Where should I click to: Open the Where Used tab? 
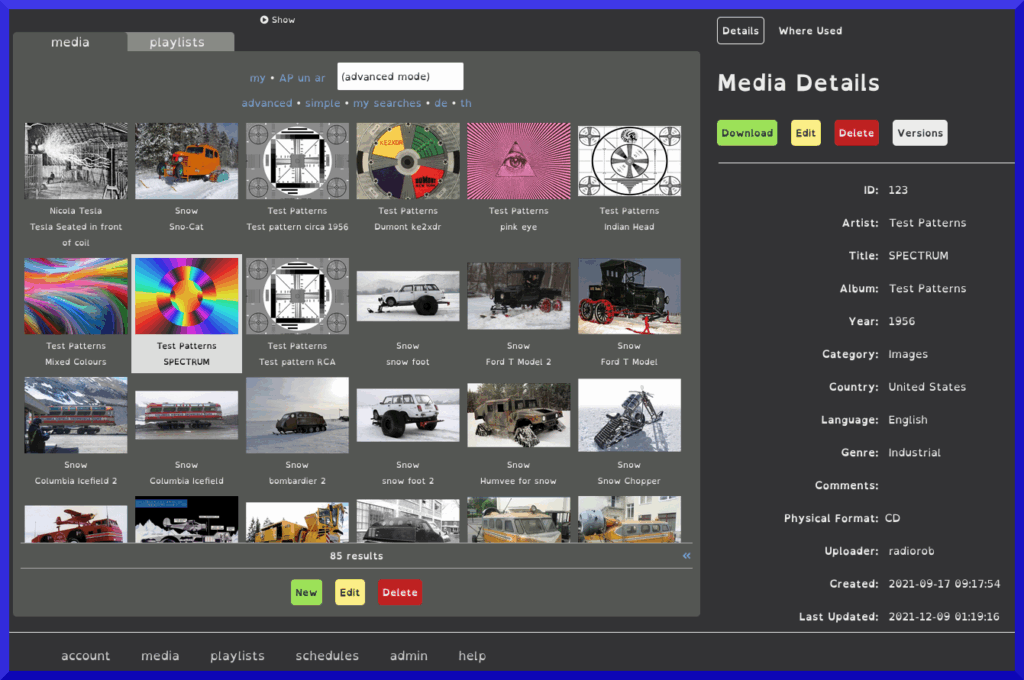coord(810,30)
